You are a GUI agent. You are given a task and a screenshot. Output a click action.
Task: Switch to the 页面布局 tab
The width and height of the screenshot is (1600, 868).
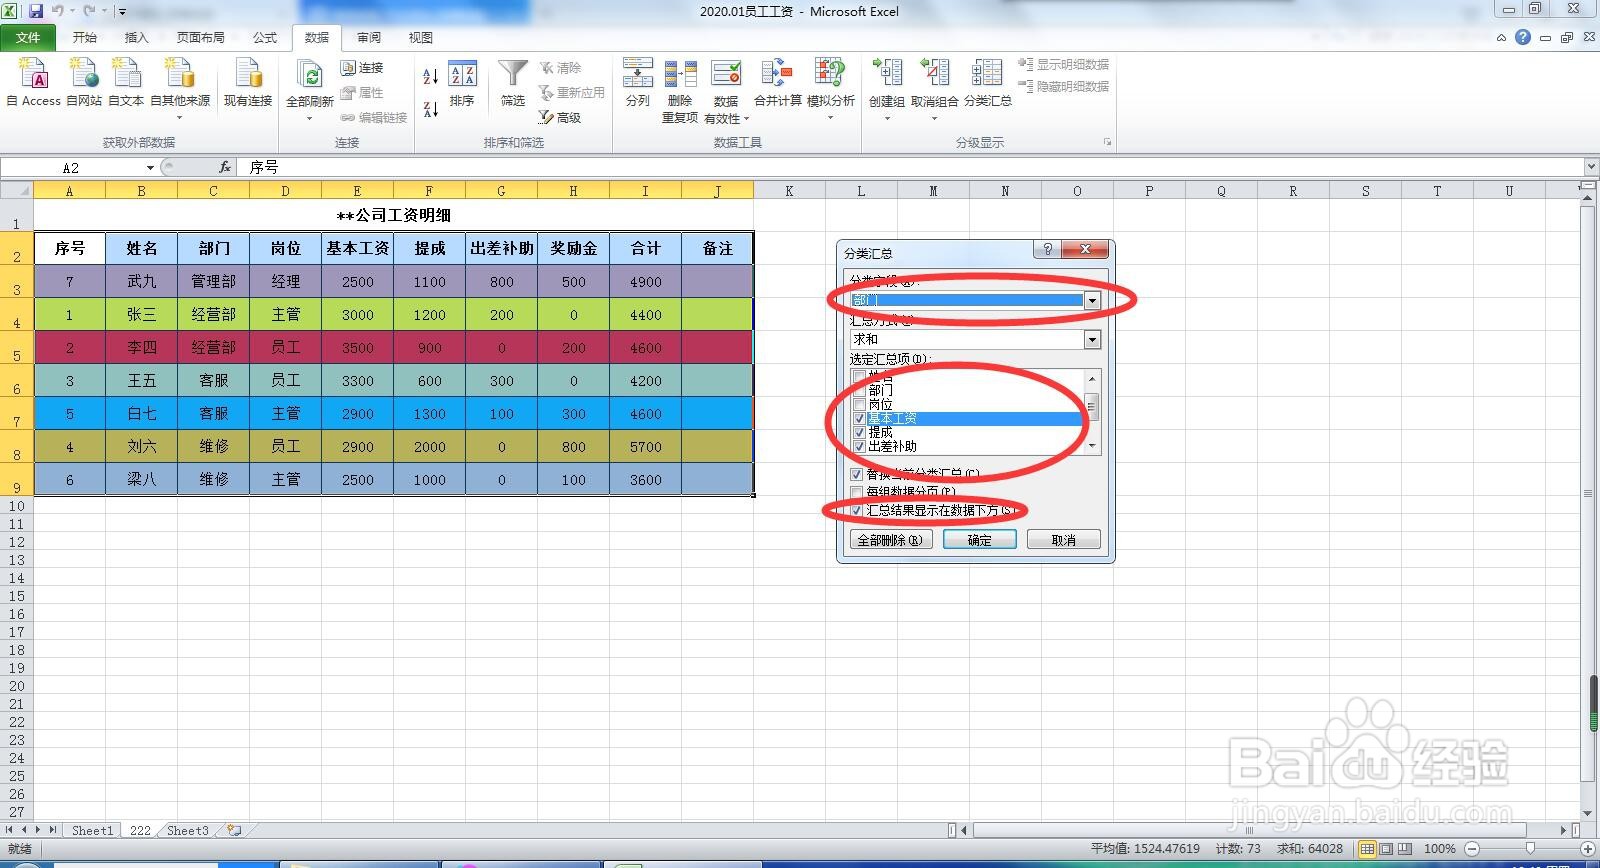[x=200, y=37]
